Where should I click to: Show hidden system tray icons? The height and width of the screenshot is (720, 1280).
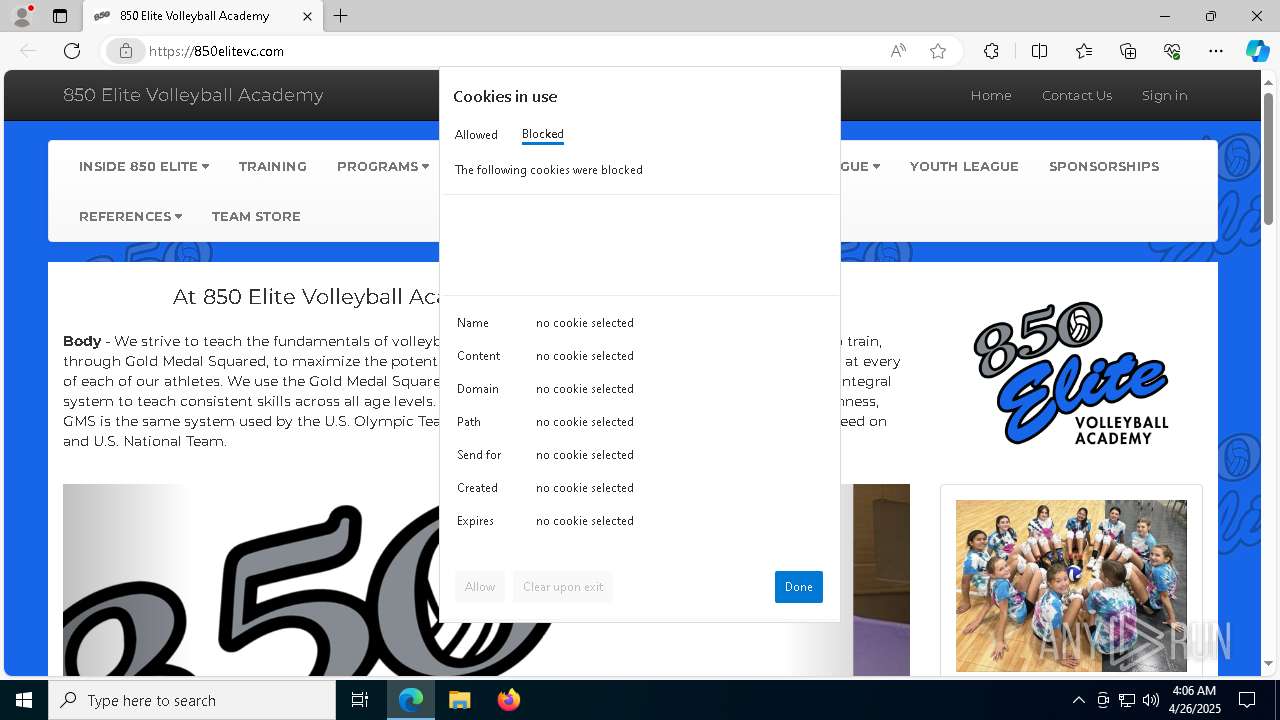coord(1078,700)
